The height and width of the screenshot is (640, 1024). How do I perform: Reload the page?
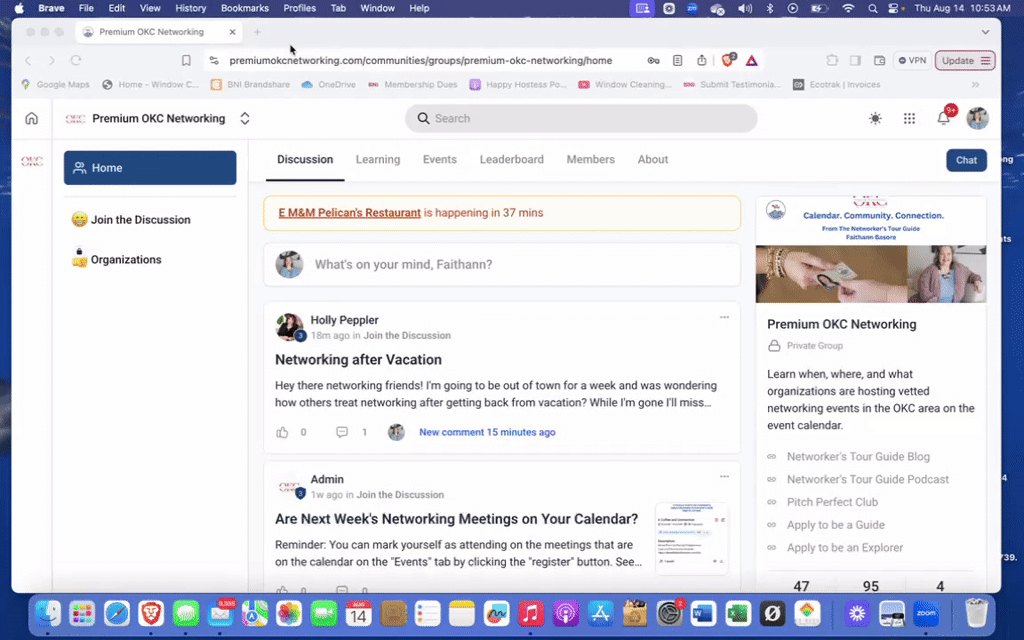[x=76, y=60]
